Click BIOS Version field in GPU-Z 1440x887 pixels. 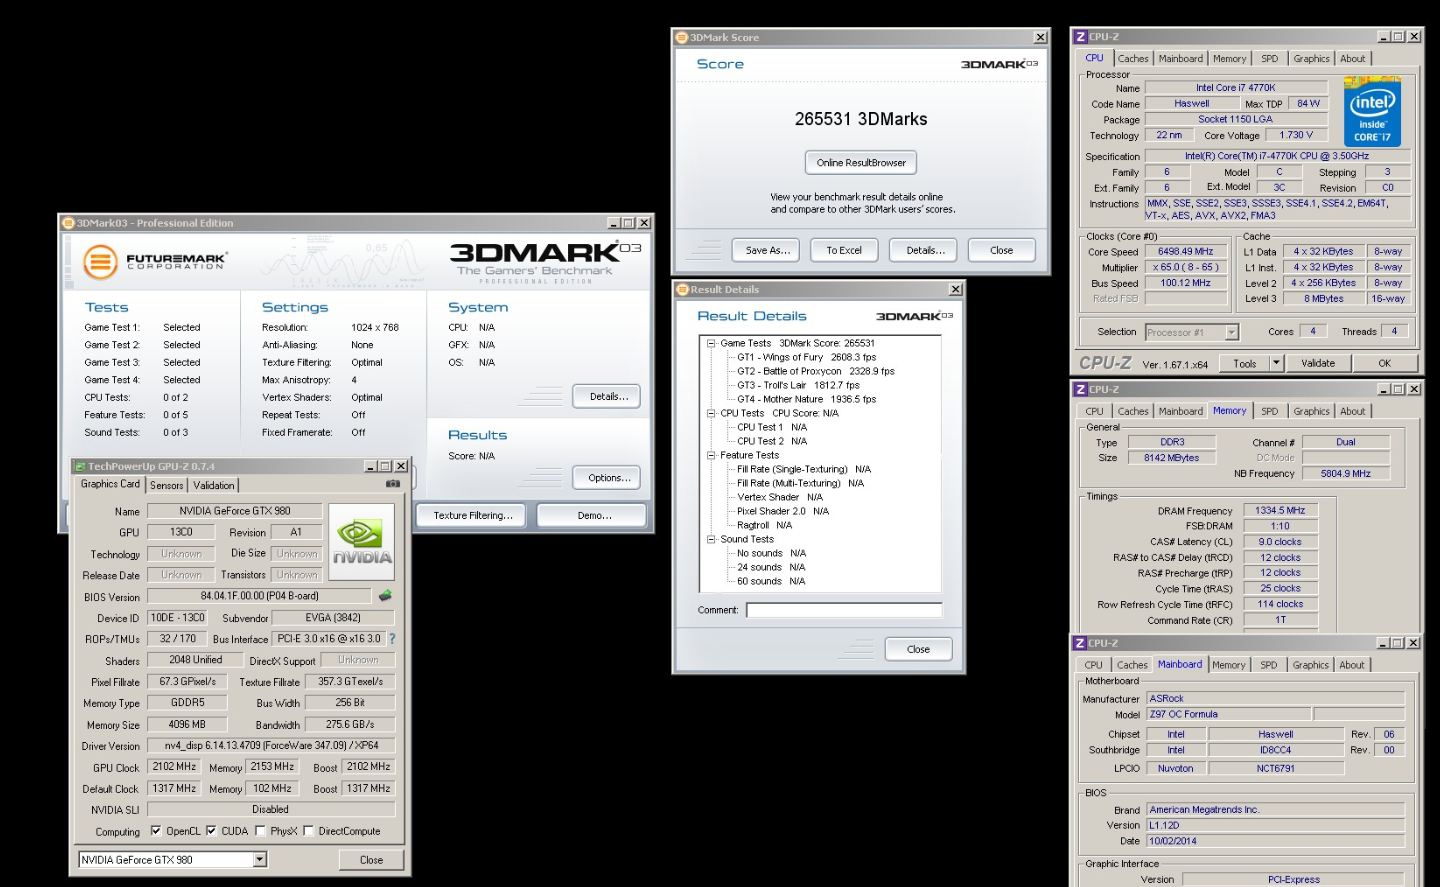259,596
